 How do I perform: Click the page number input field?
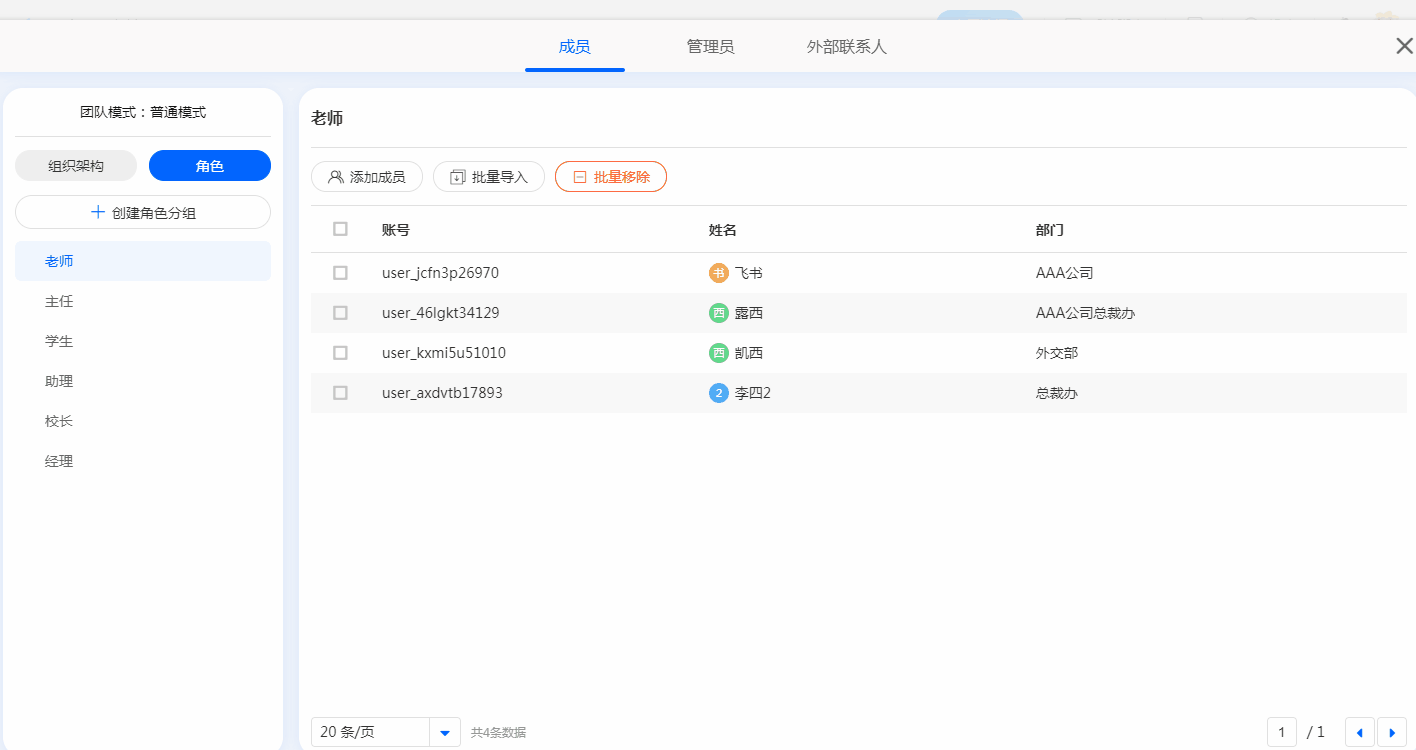1281,732
